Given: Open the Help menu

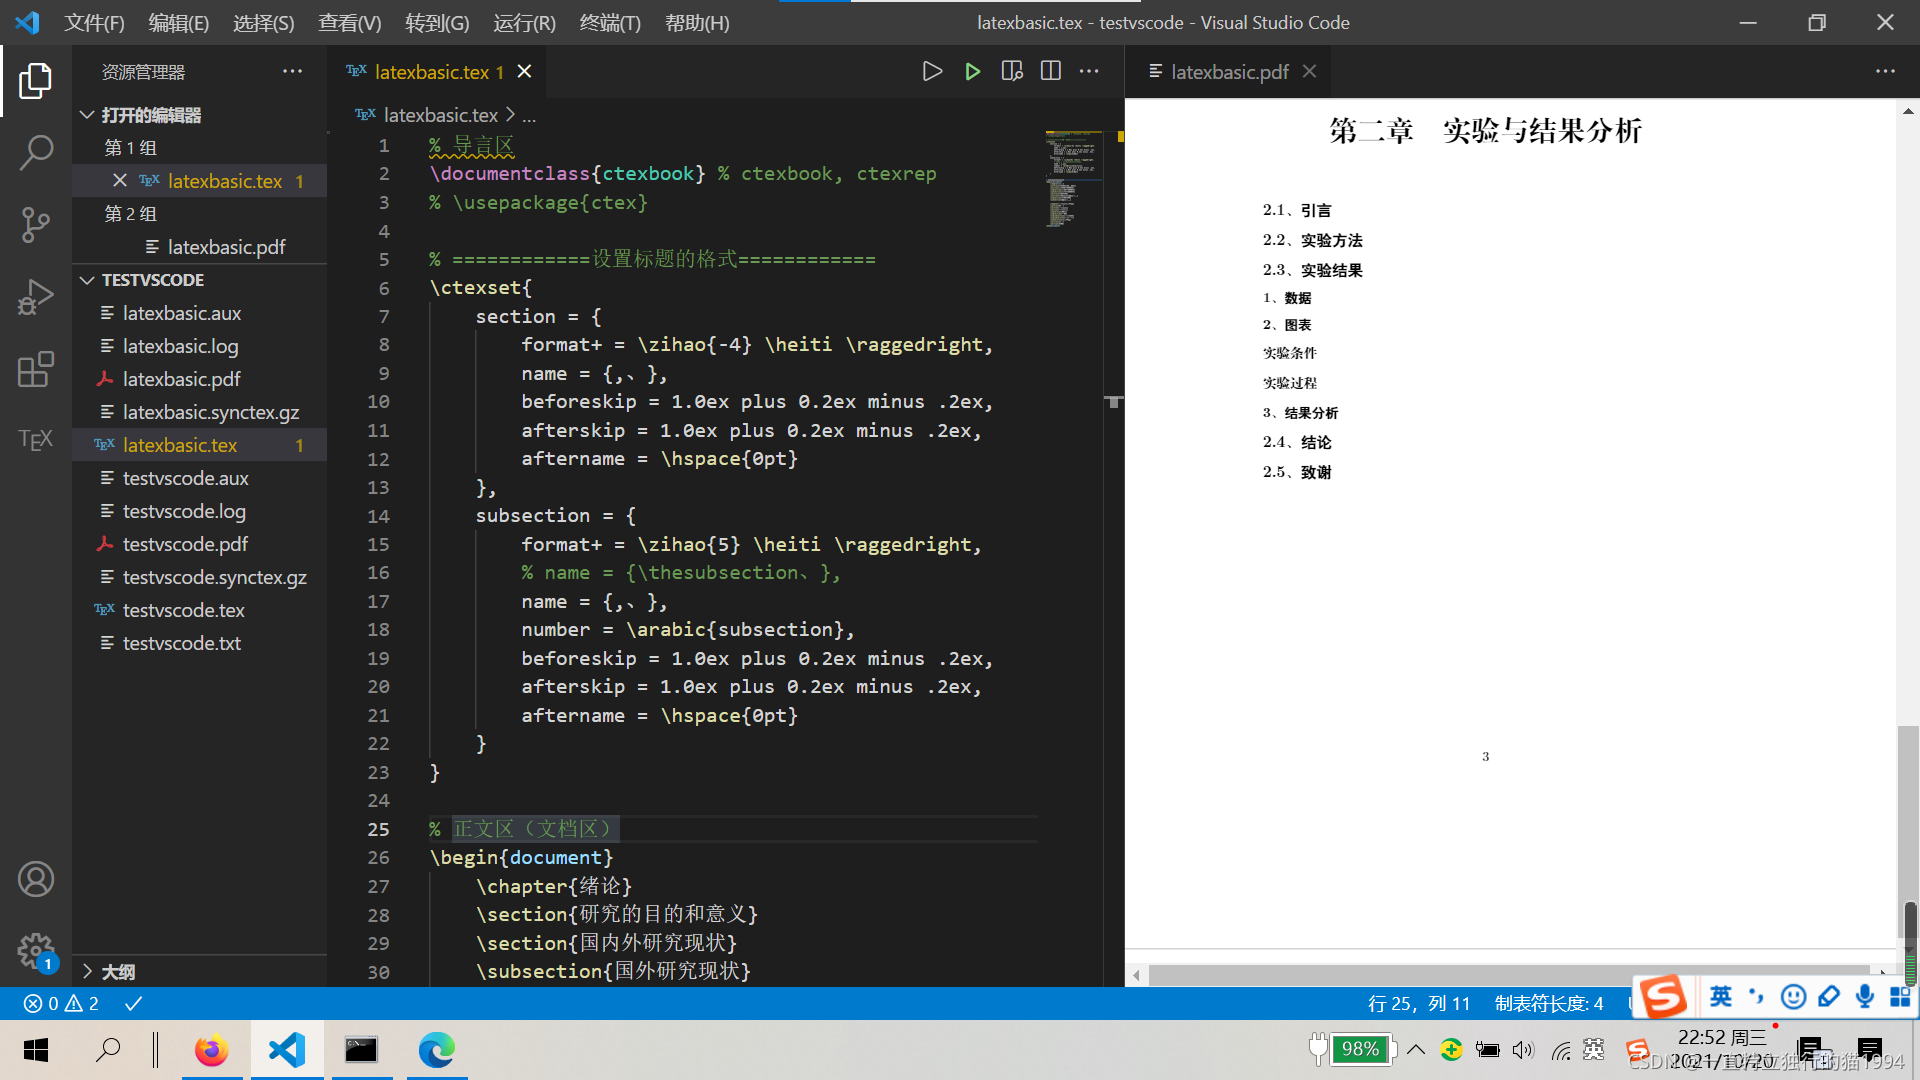Looking at the screenshot, I should coord(697,23).
